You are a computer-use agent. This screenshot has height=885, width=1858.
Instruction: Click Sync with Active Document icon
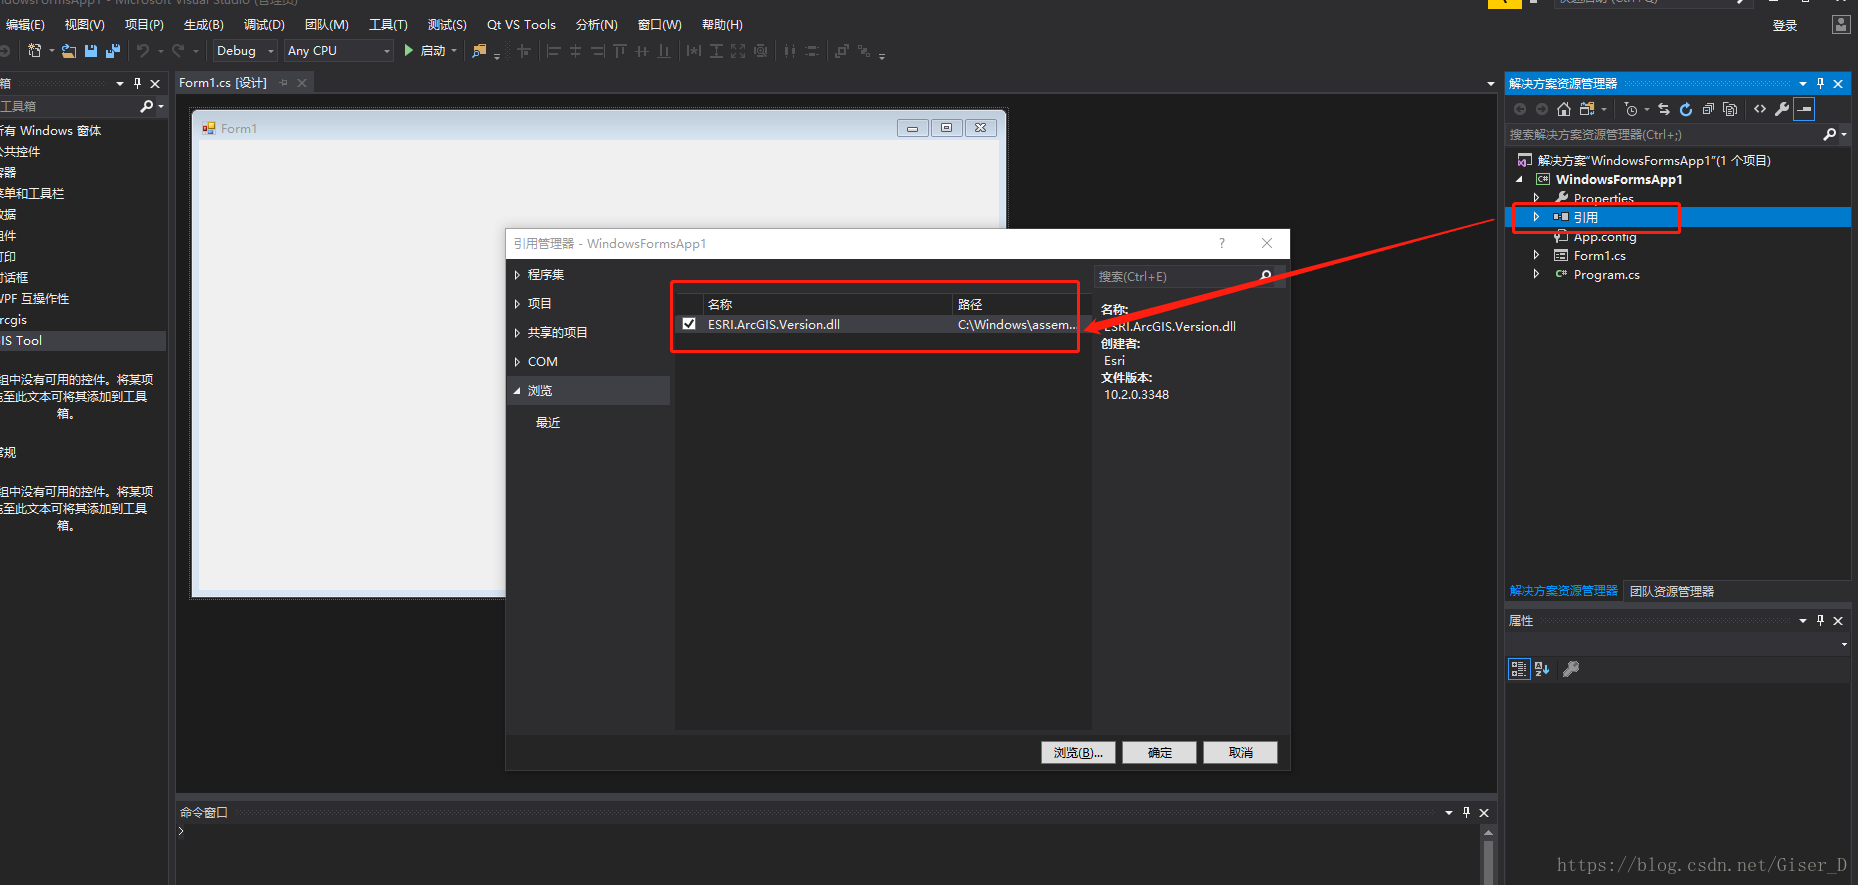point(1664,109)
